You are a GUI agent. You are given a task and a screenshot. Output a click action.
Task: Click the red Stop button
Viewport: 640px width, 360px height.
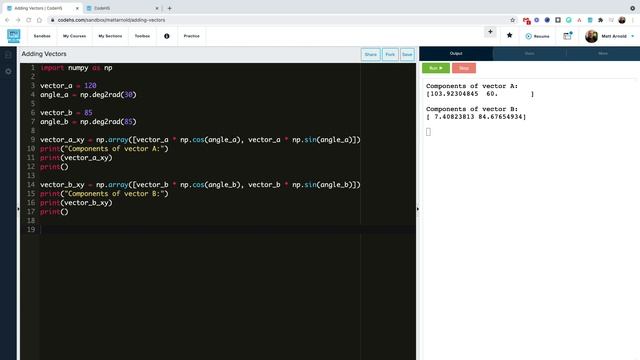(x=464, y=68)
